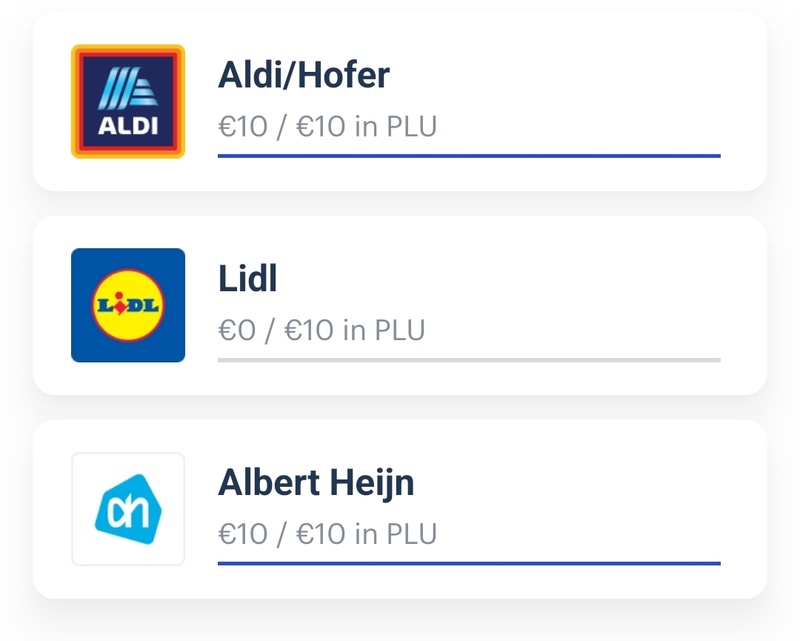Click the Lidl empty grey progress bar

pos(469,360)
